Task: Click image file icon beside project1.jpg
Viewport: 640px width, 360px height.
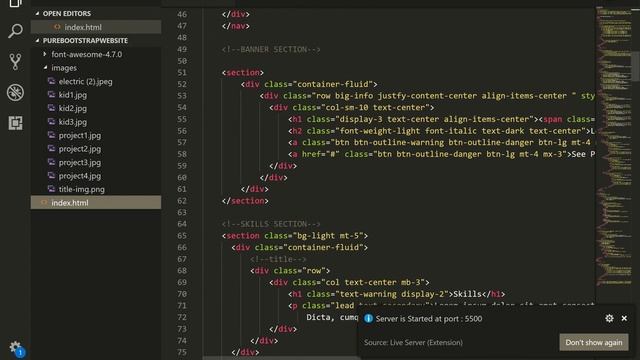Action: (51, 135)
